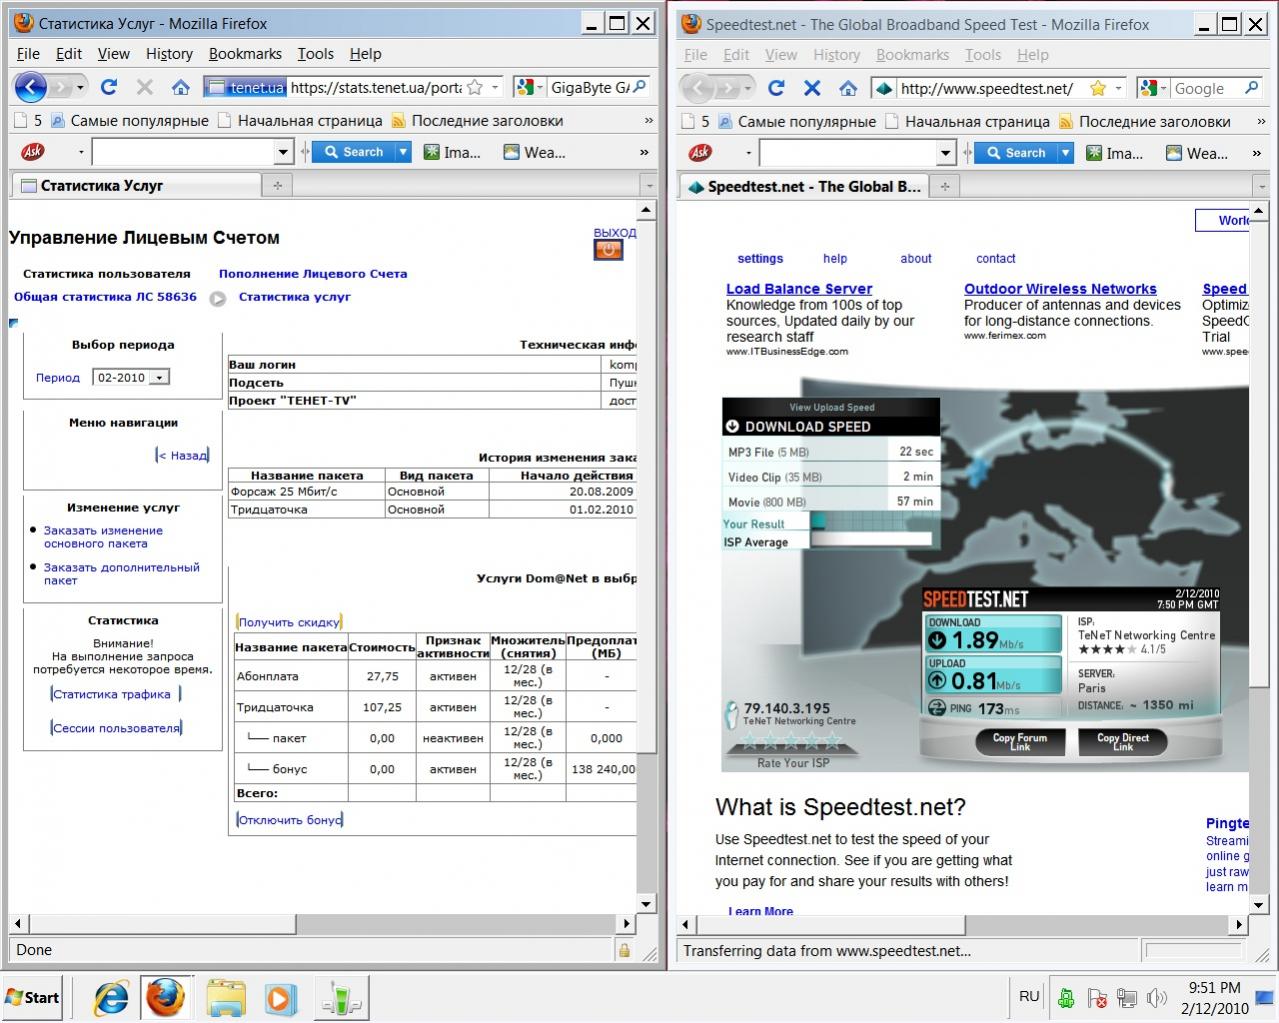Screen dimensions: 1279x1023
Task: Open the search engine dropdown next to Google field
Action: tap(1157, 88)
